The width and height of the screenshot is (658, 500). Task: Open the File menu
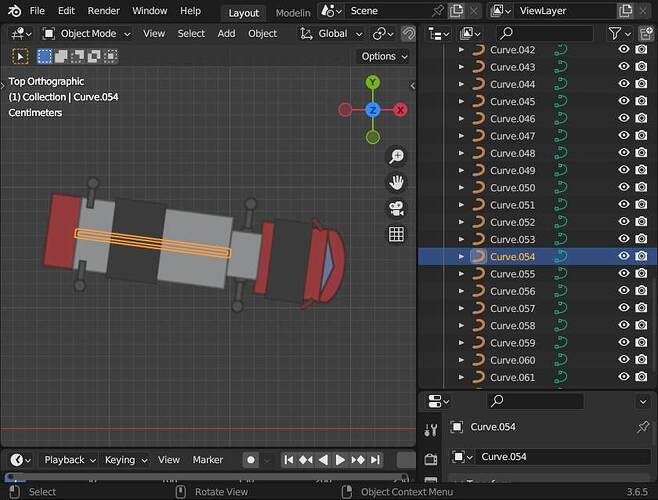coord(37,11)
